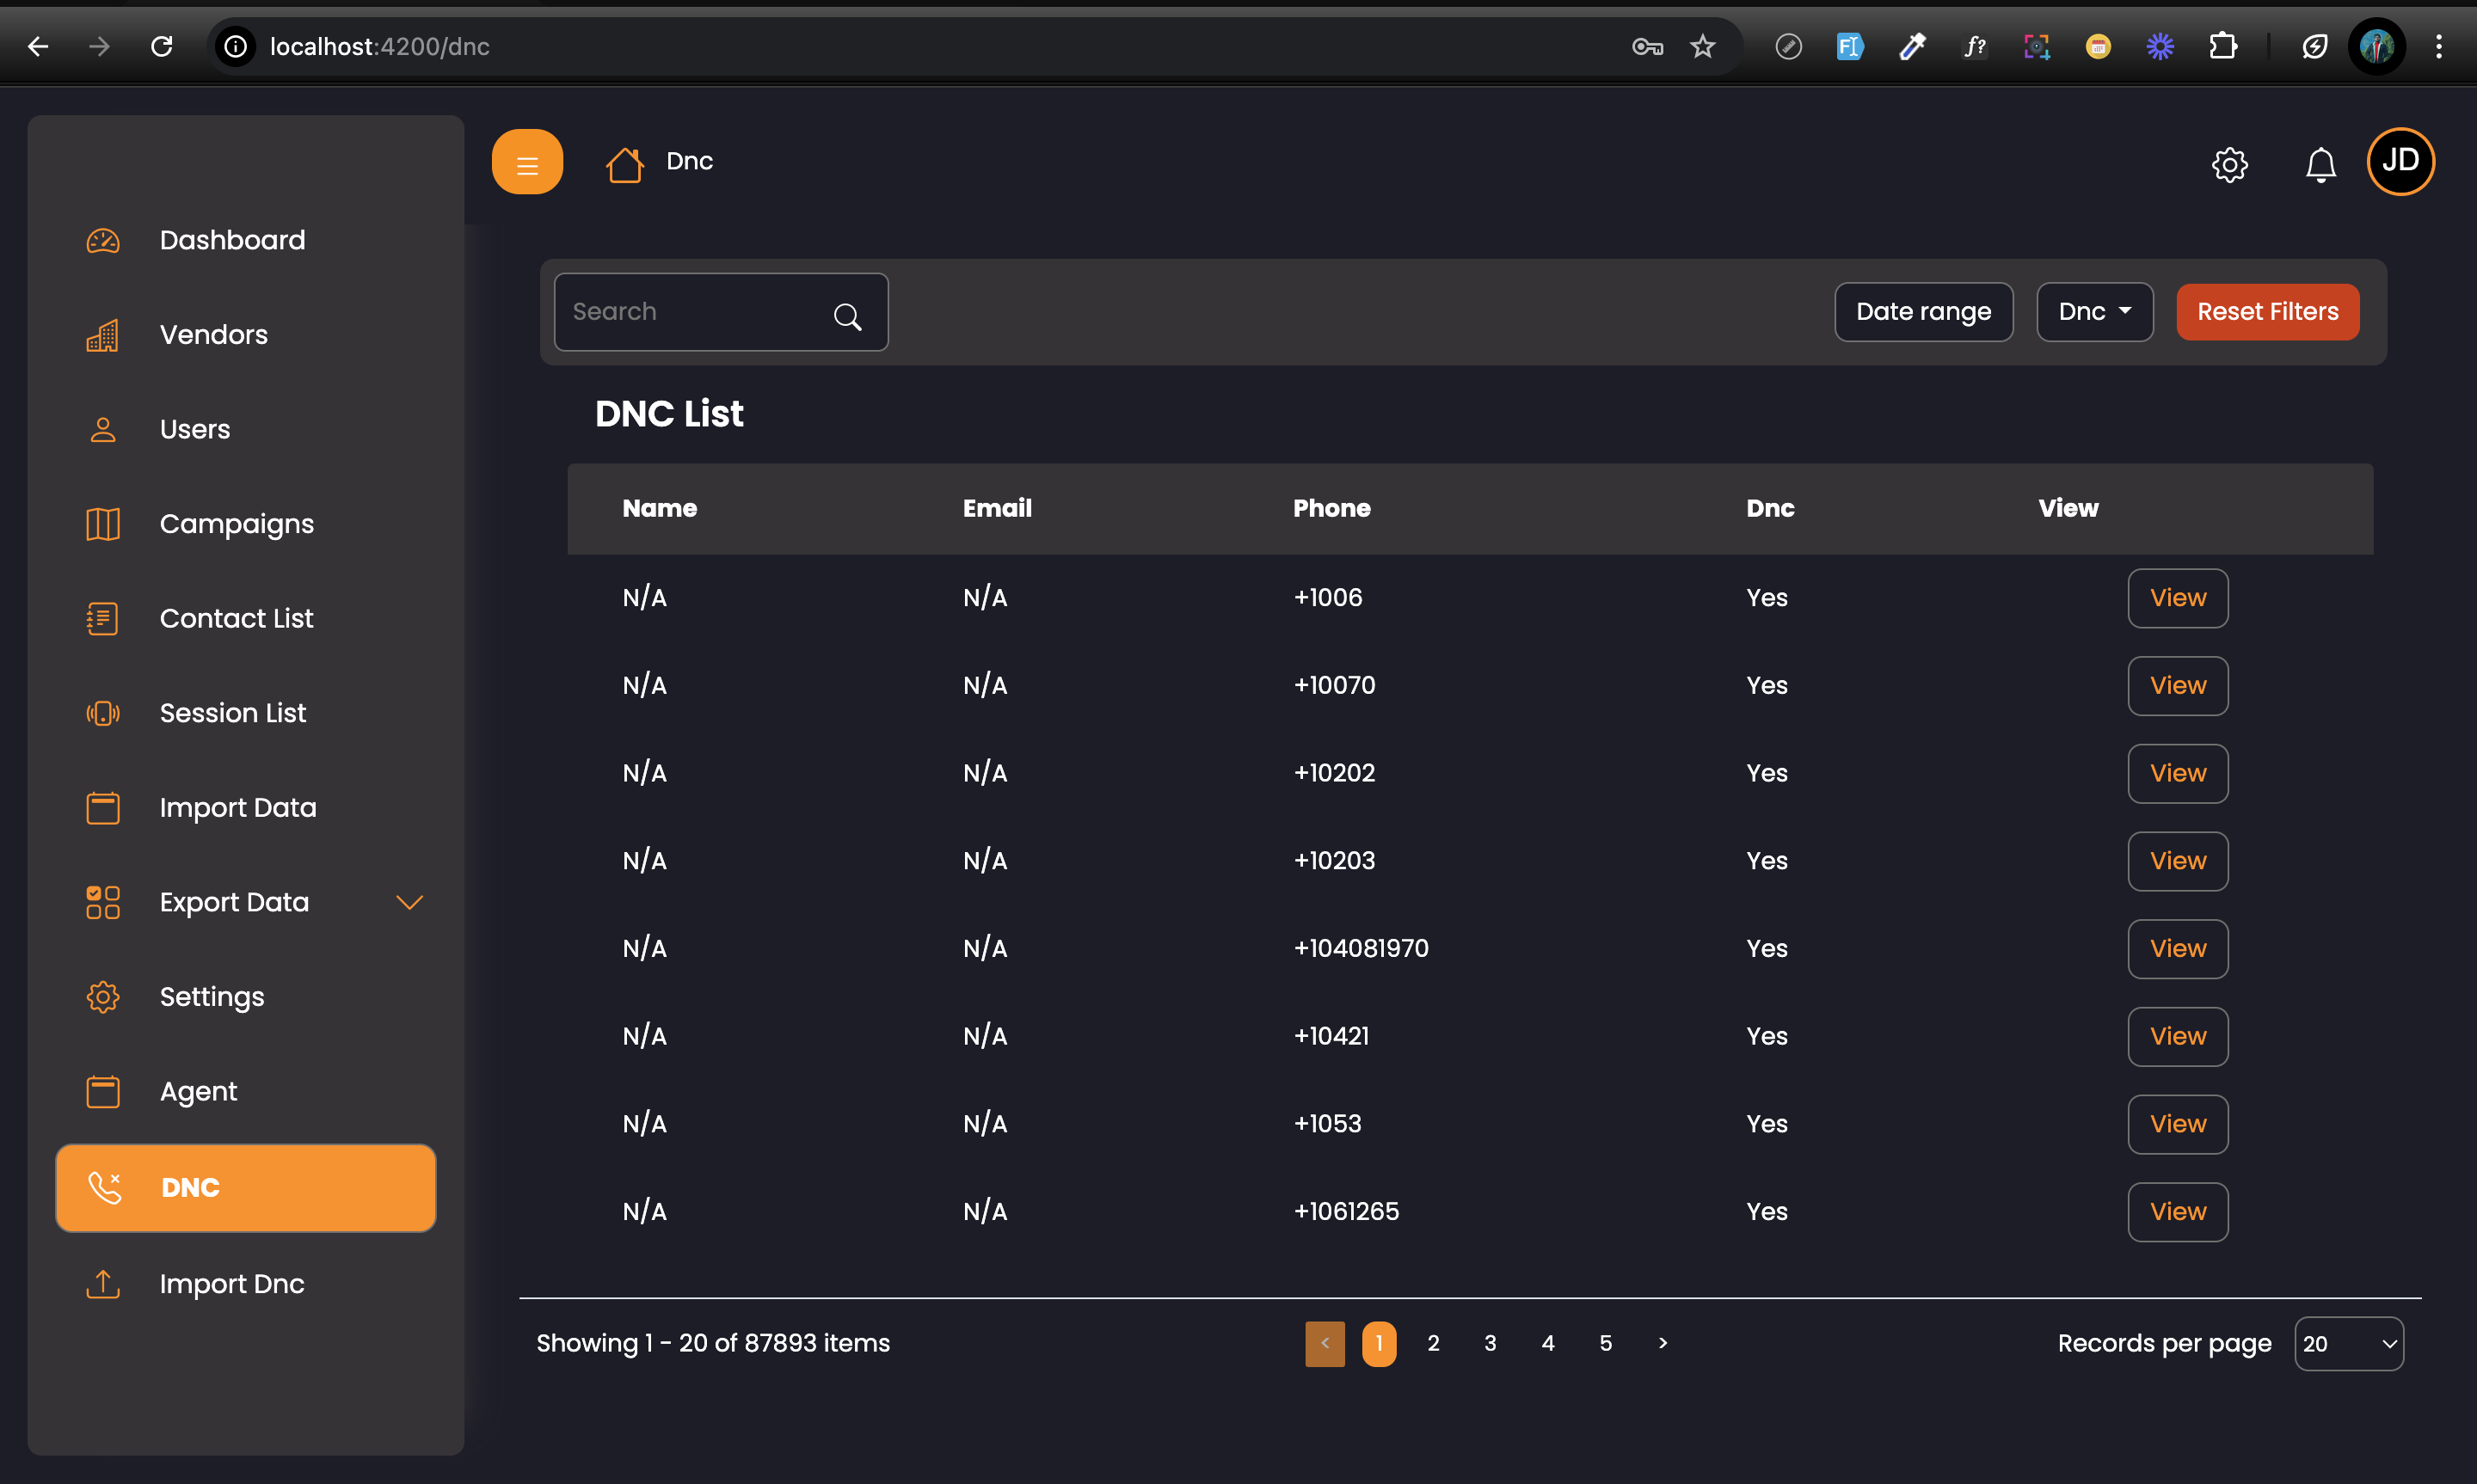Click the browser back arrow
The height and width of the screenshot is (1484, 2477).
[38, 46]
